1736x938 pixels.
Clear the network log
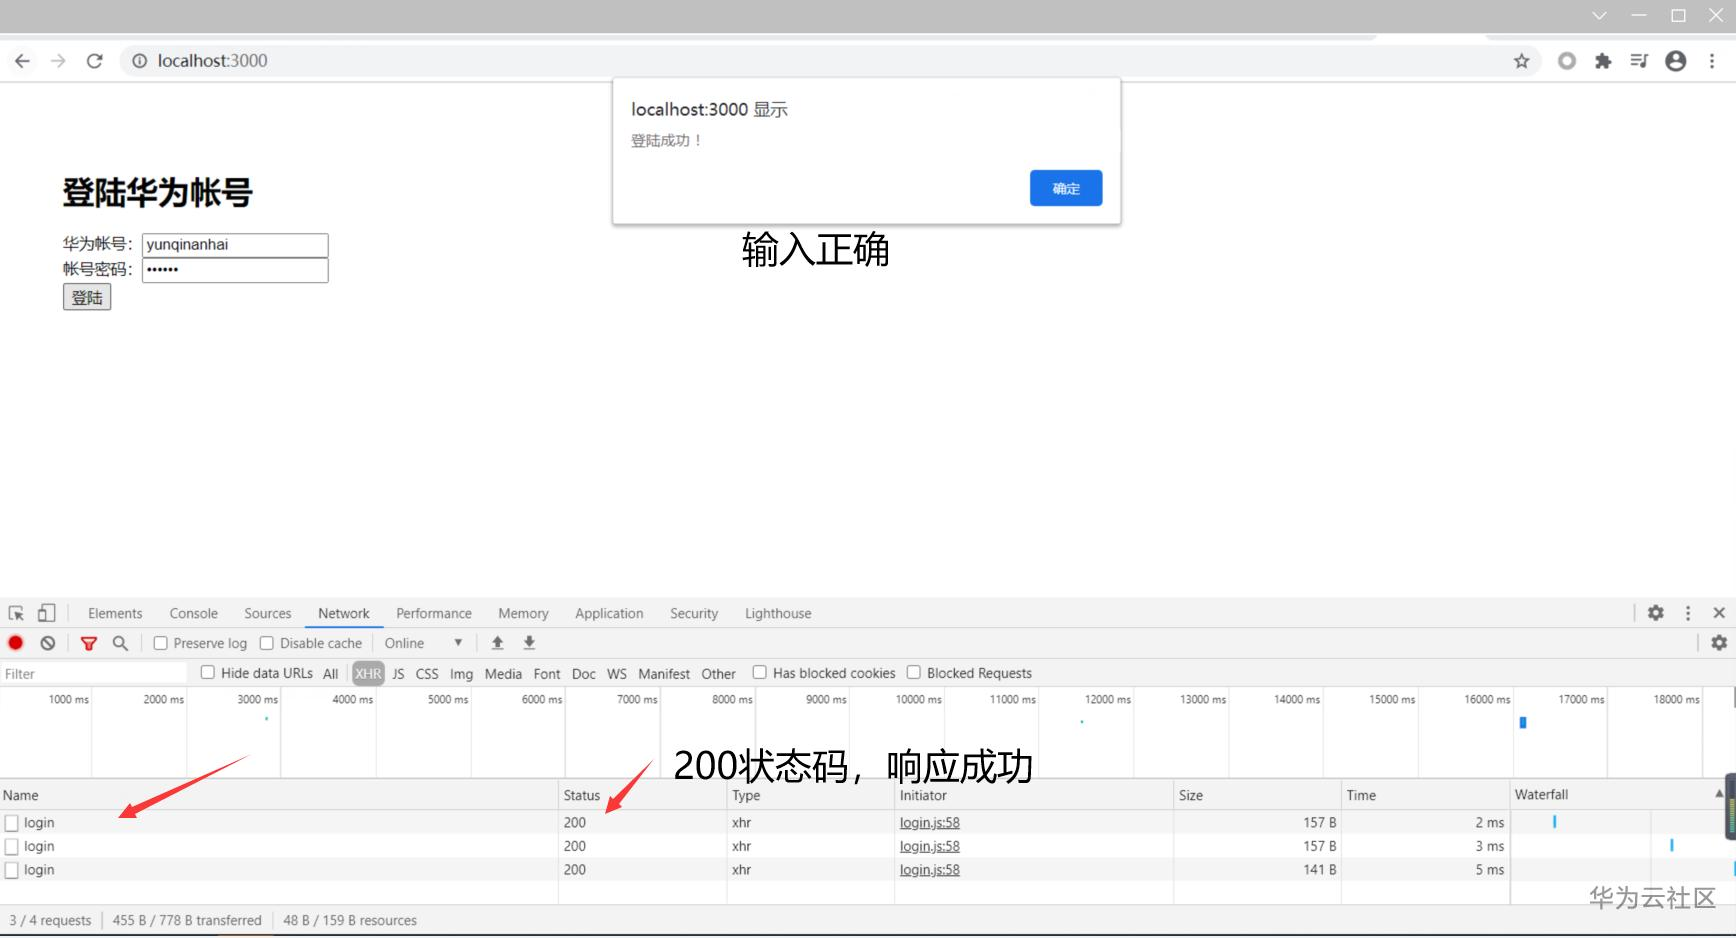[x=48, y=643]
